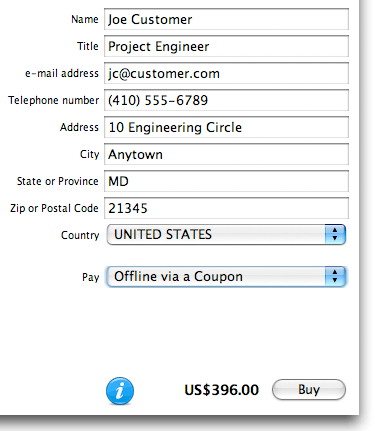Click the Pay dropdown's blue arrow stepper
Viewport: 375px width, 431px height.
click(335, 276)
